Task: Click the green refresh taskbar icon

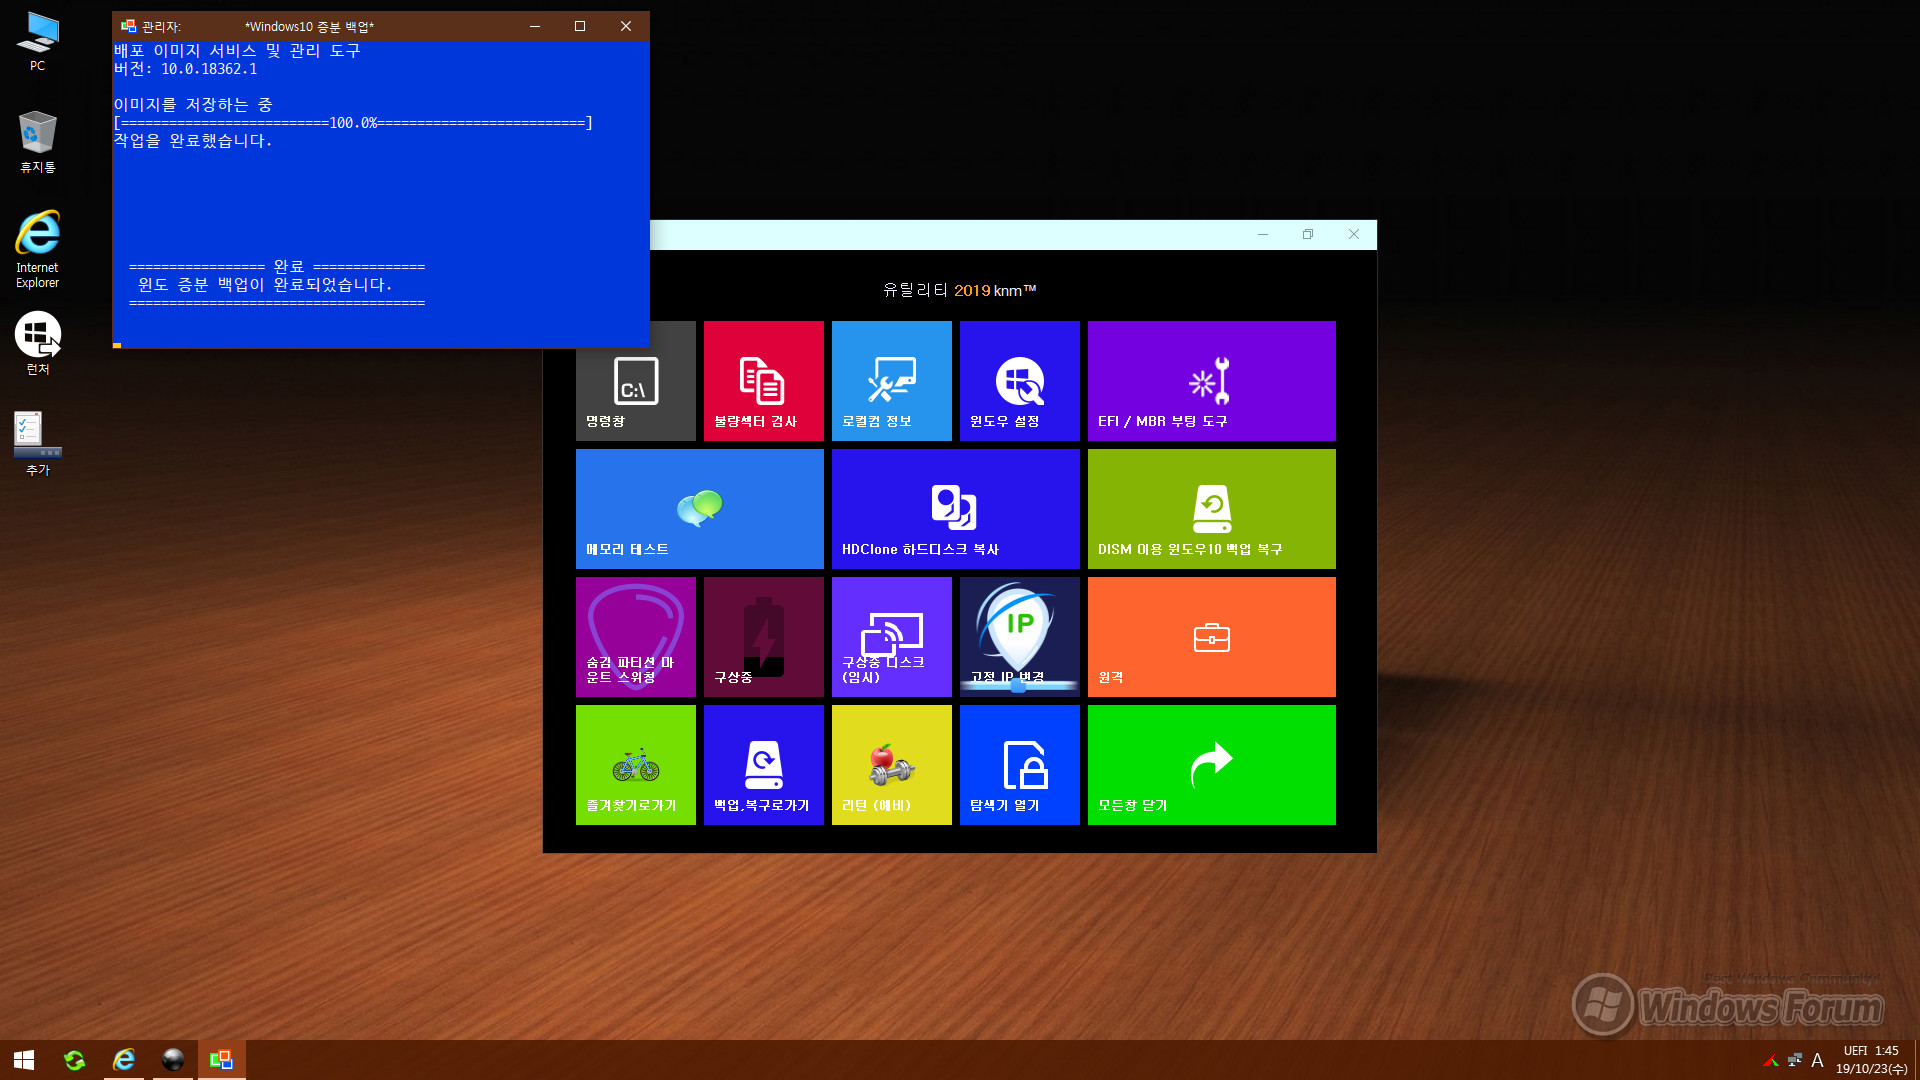Action: coord(74,1060)
